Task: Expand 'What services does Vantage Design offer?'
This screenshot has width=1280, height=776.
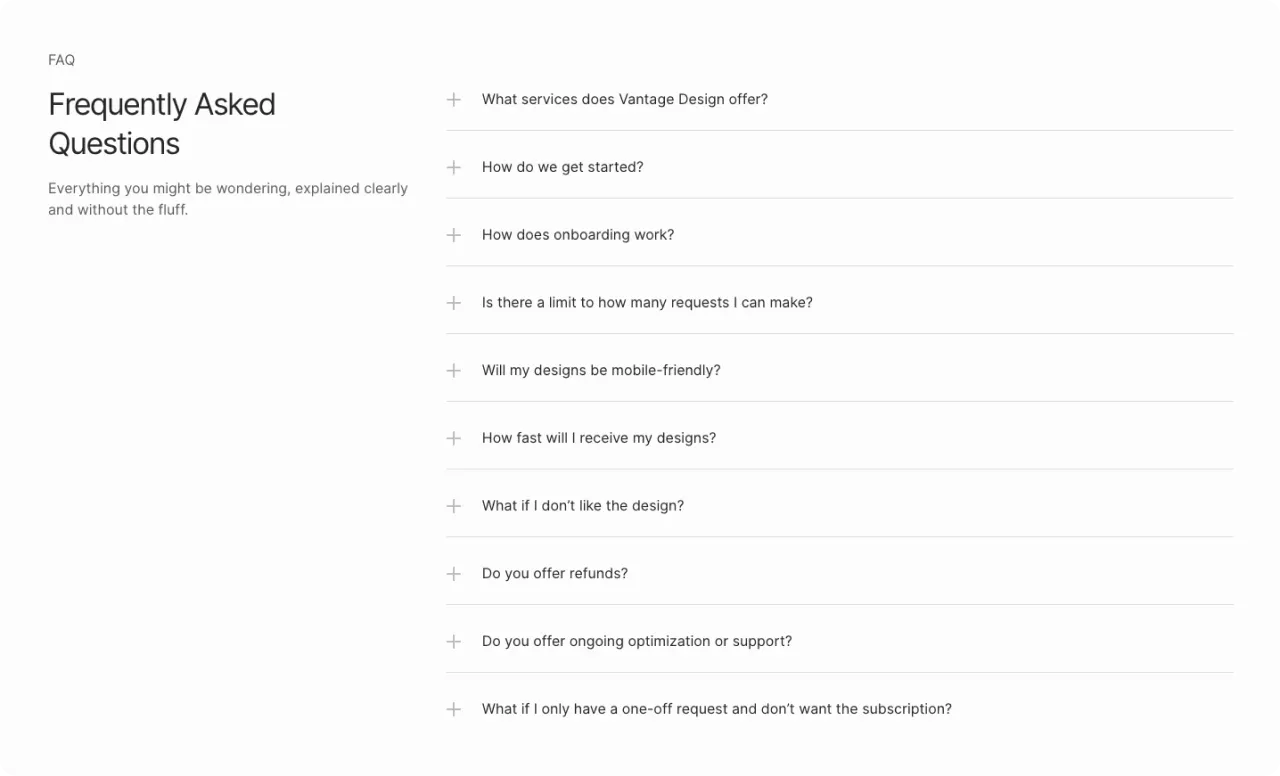Action: pos(840,100)
